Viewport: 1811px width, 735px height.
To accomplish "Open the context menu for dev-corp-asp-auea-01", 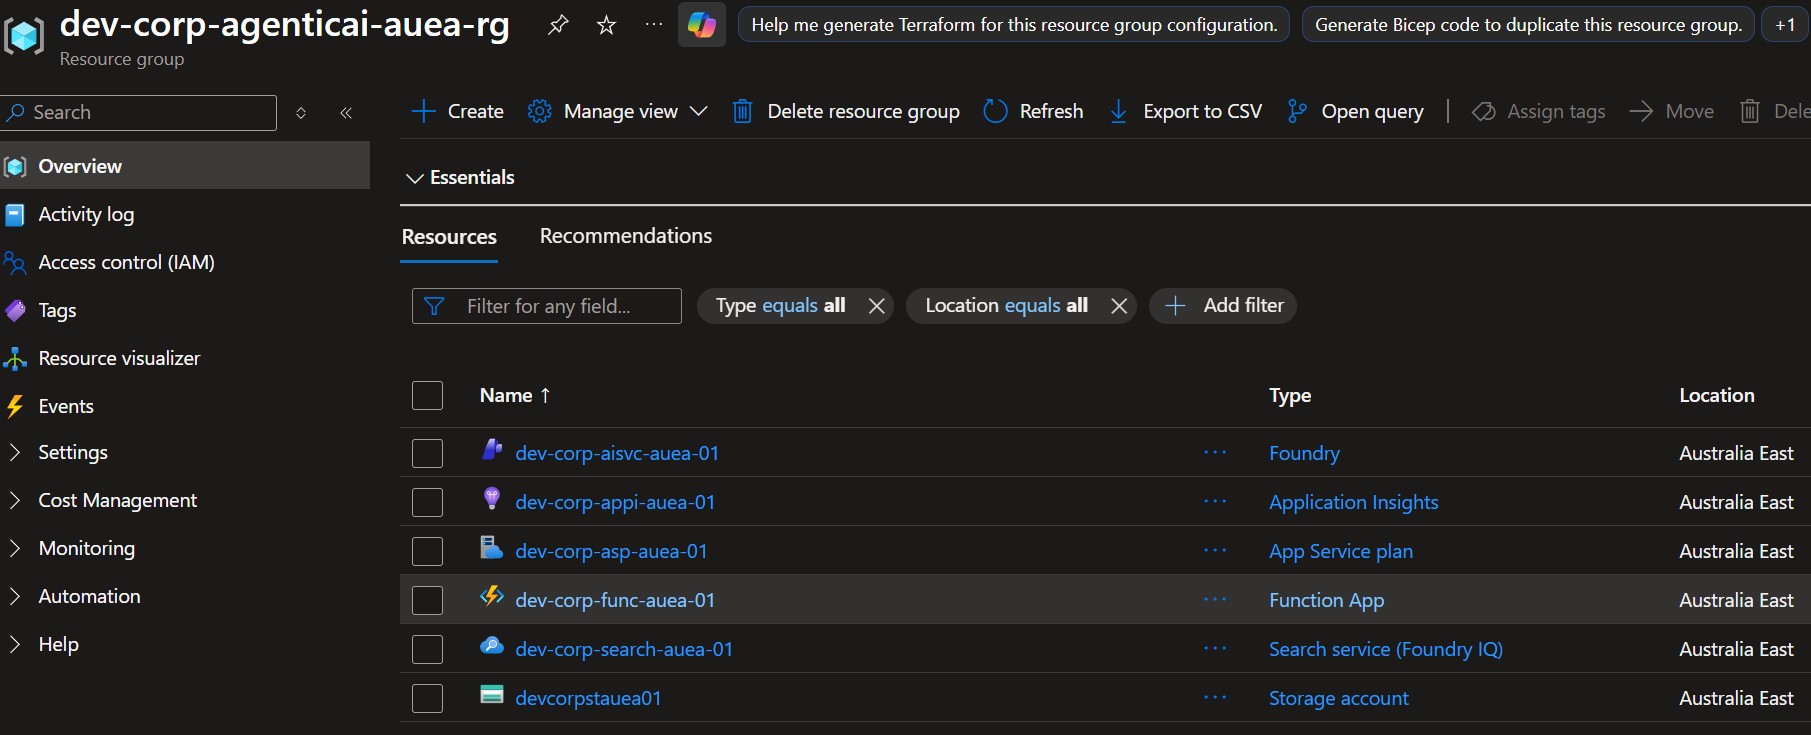I will 1215,550.
